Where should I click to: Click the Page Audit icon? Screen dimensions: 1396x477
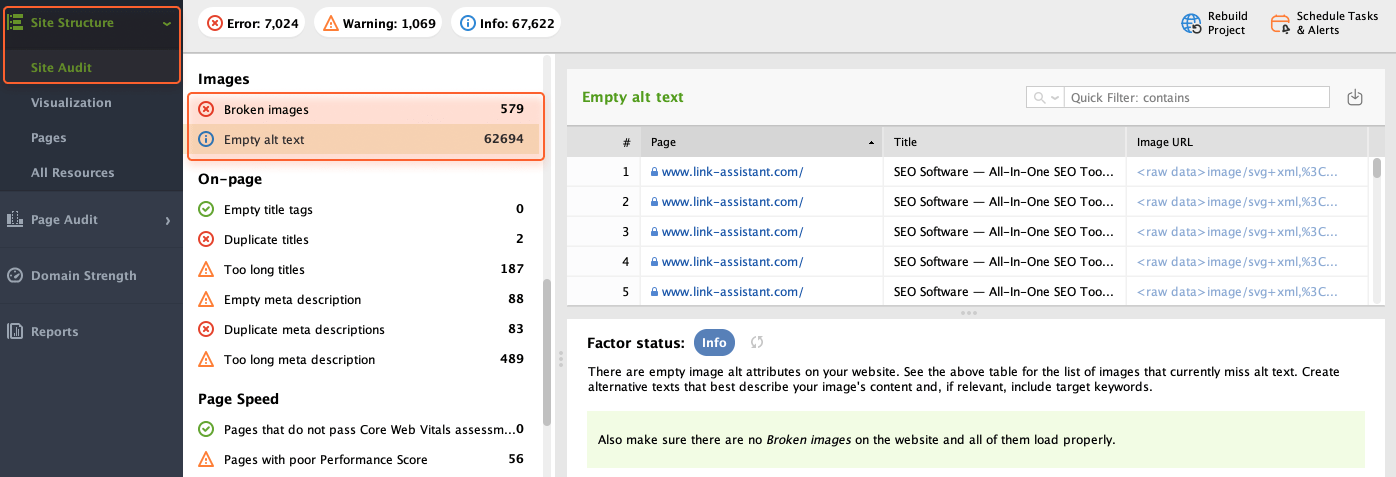[x=15, y=219]
